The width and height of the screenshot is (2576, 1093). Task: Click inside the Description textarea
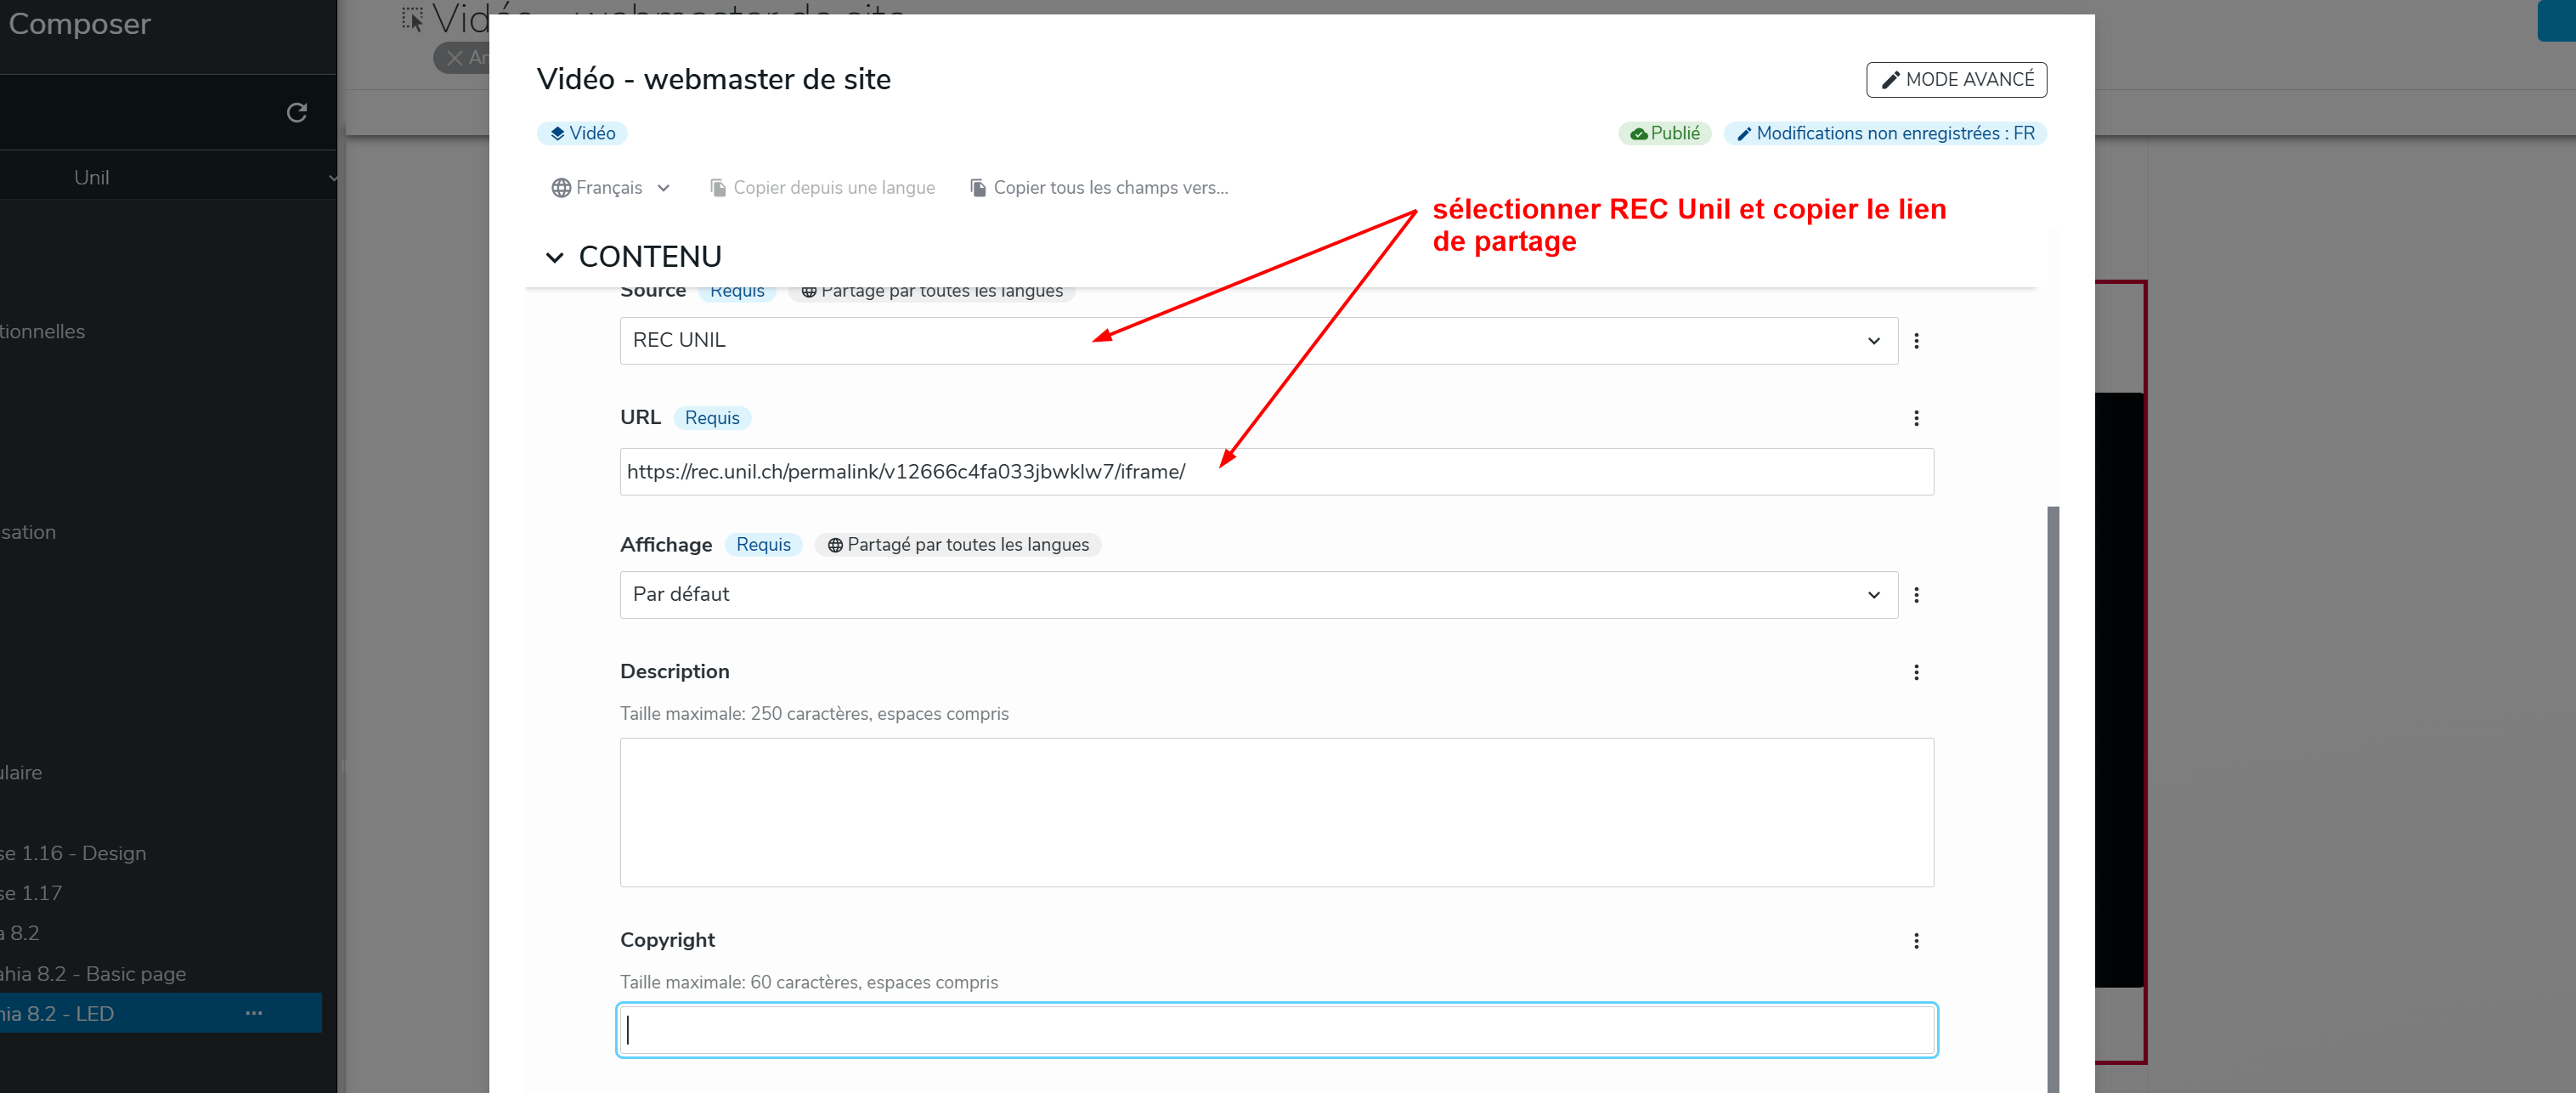tap(1275, 812)
